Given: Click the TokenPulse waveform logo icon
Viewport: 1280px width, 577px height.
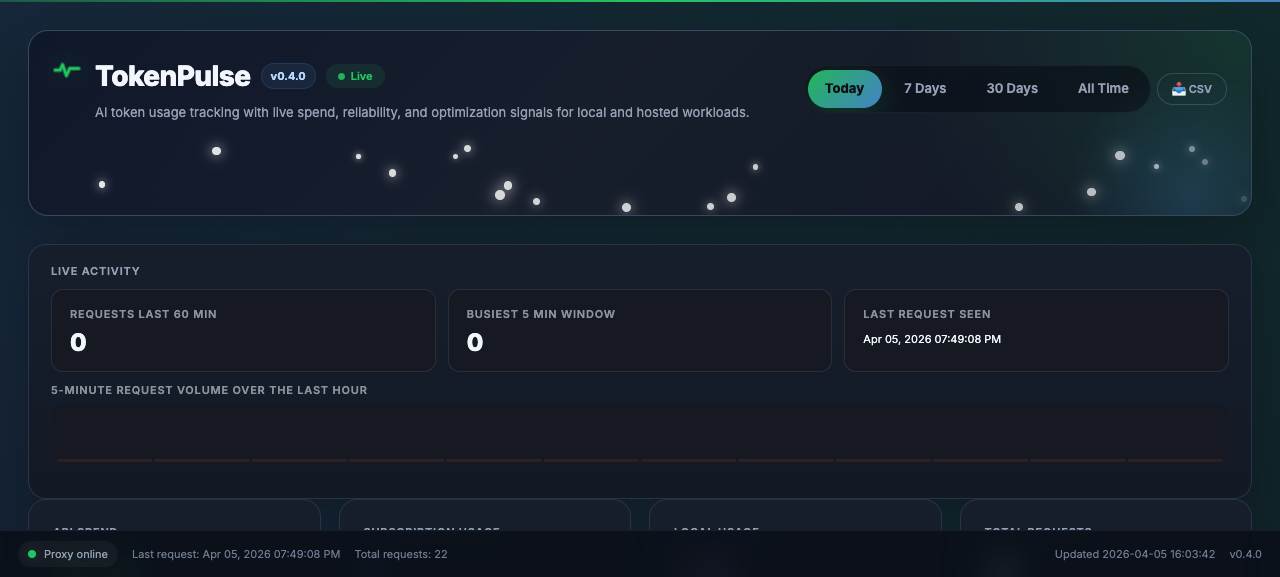Looking at the screenshot, I should pyautogui.click(x=66, y=71).
